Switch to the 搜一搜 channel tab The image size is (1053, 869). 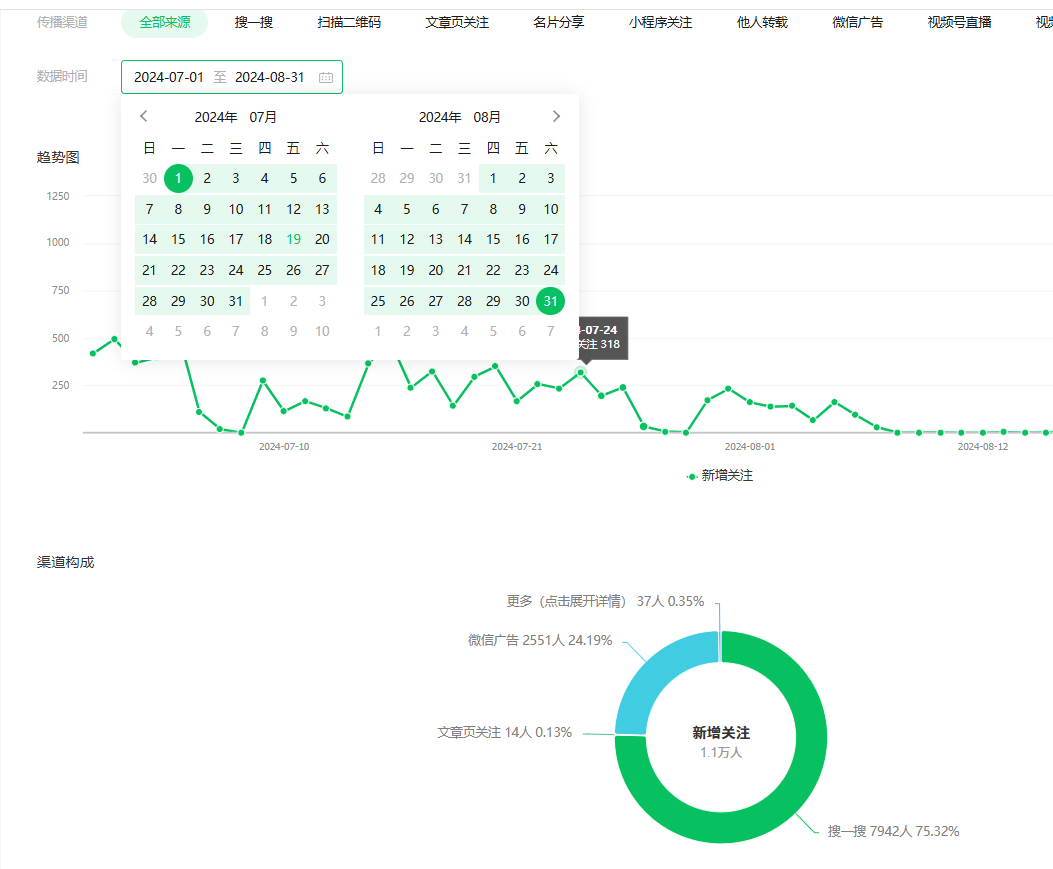(254, 22)
